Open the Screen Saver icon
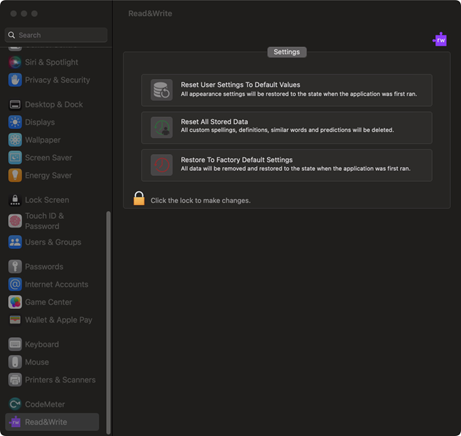Viewport: 461px width, 436px height. 15,158
